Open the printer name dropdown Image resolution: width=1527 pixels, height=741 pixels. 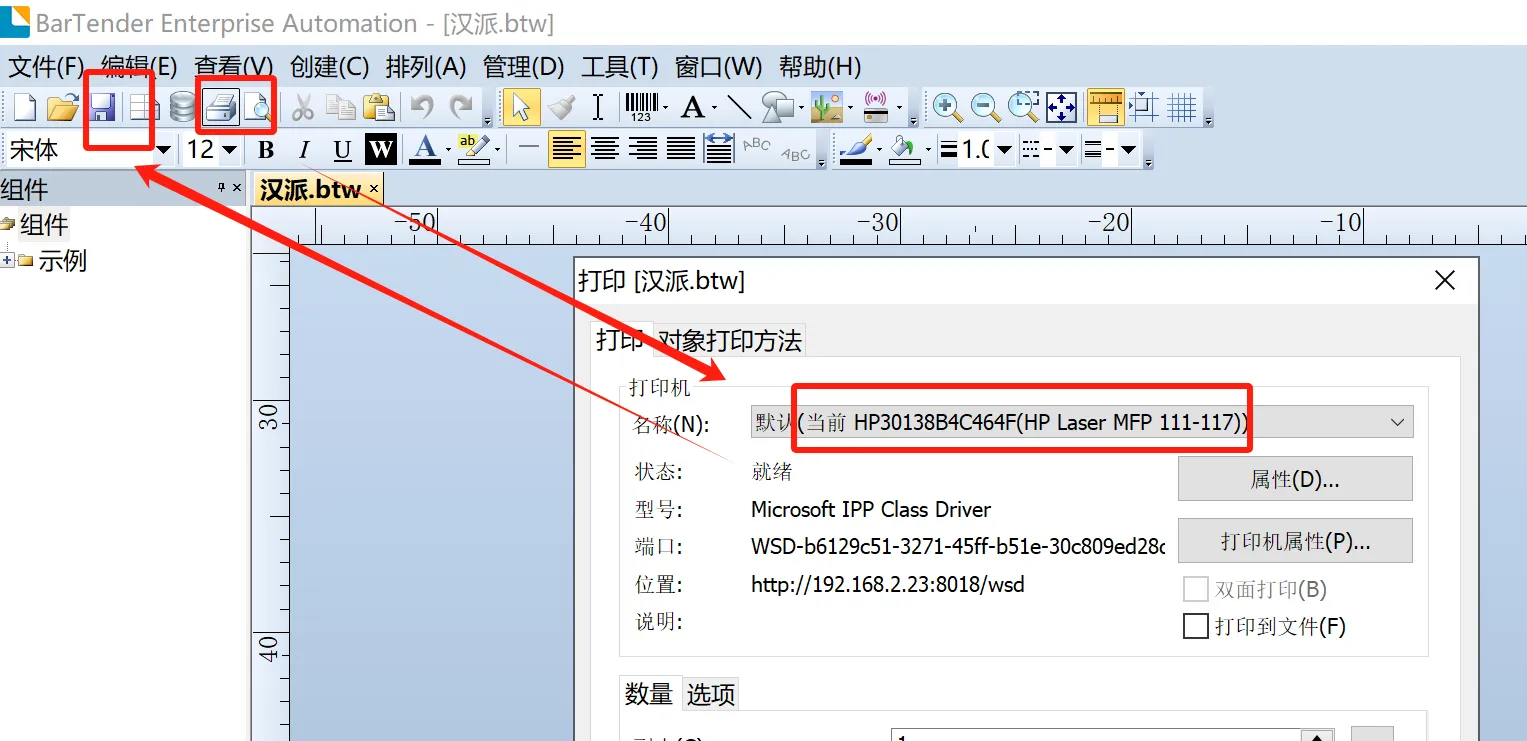coord(1397,423)
